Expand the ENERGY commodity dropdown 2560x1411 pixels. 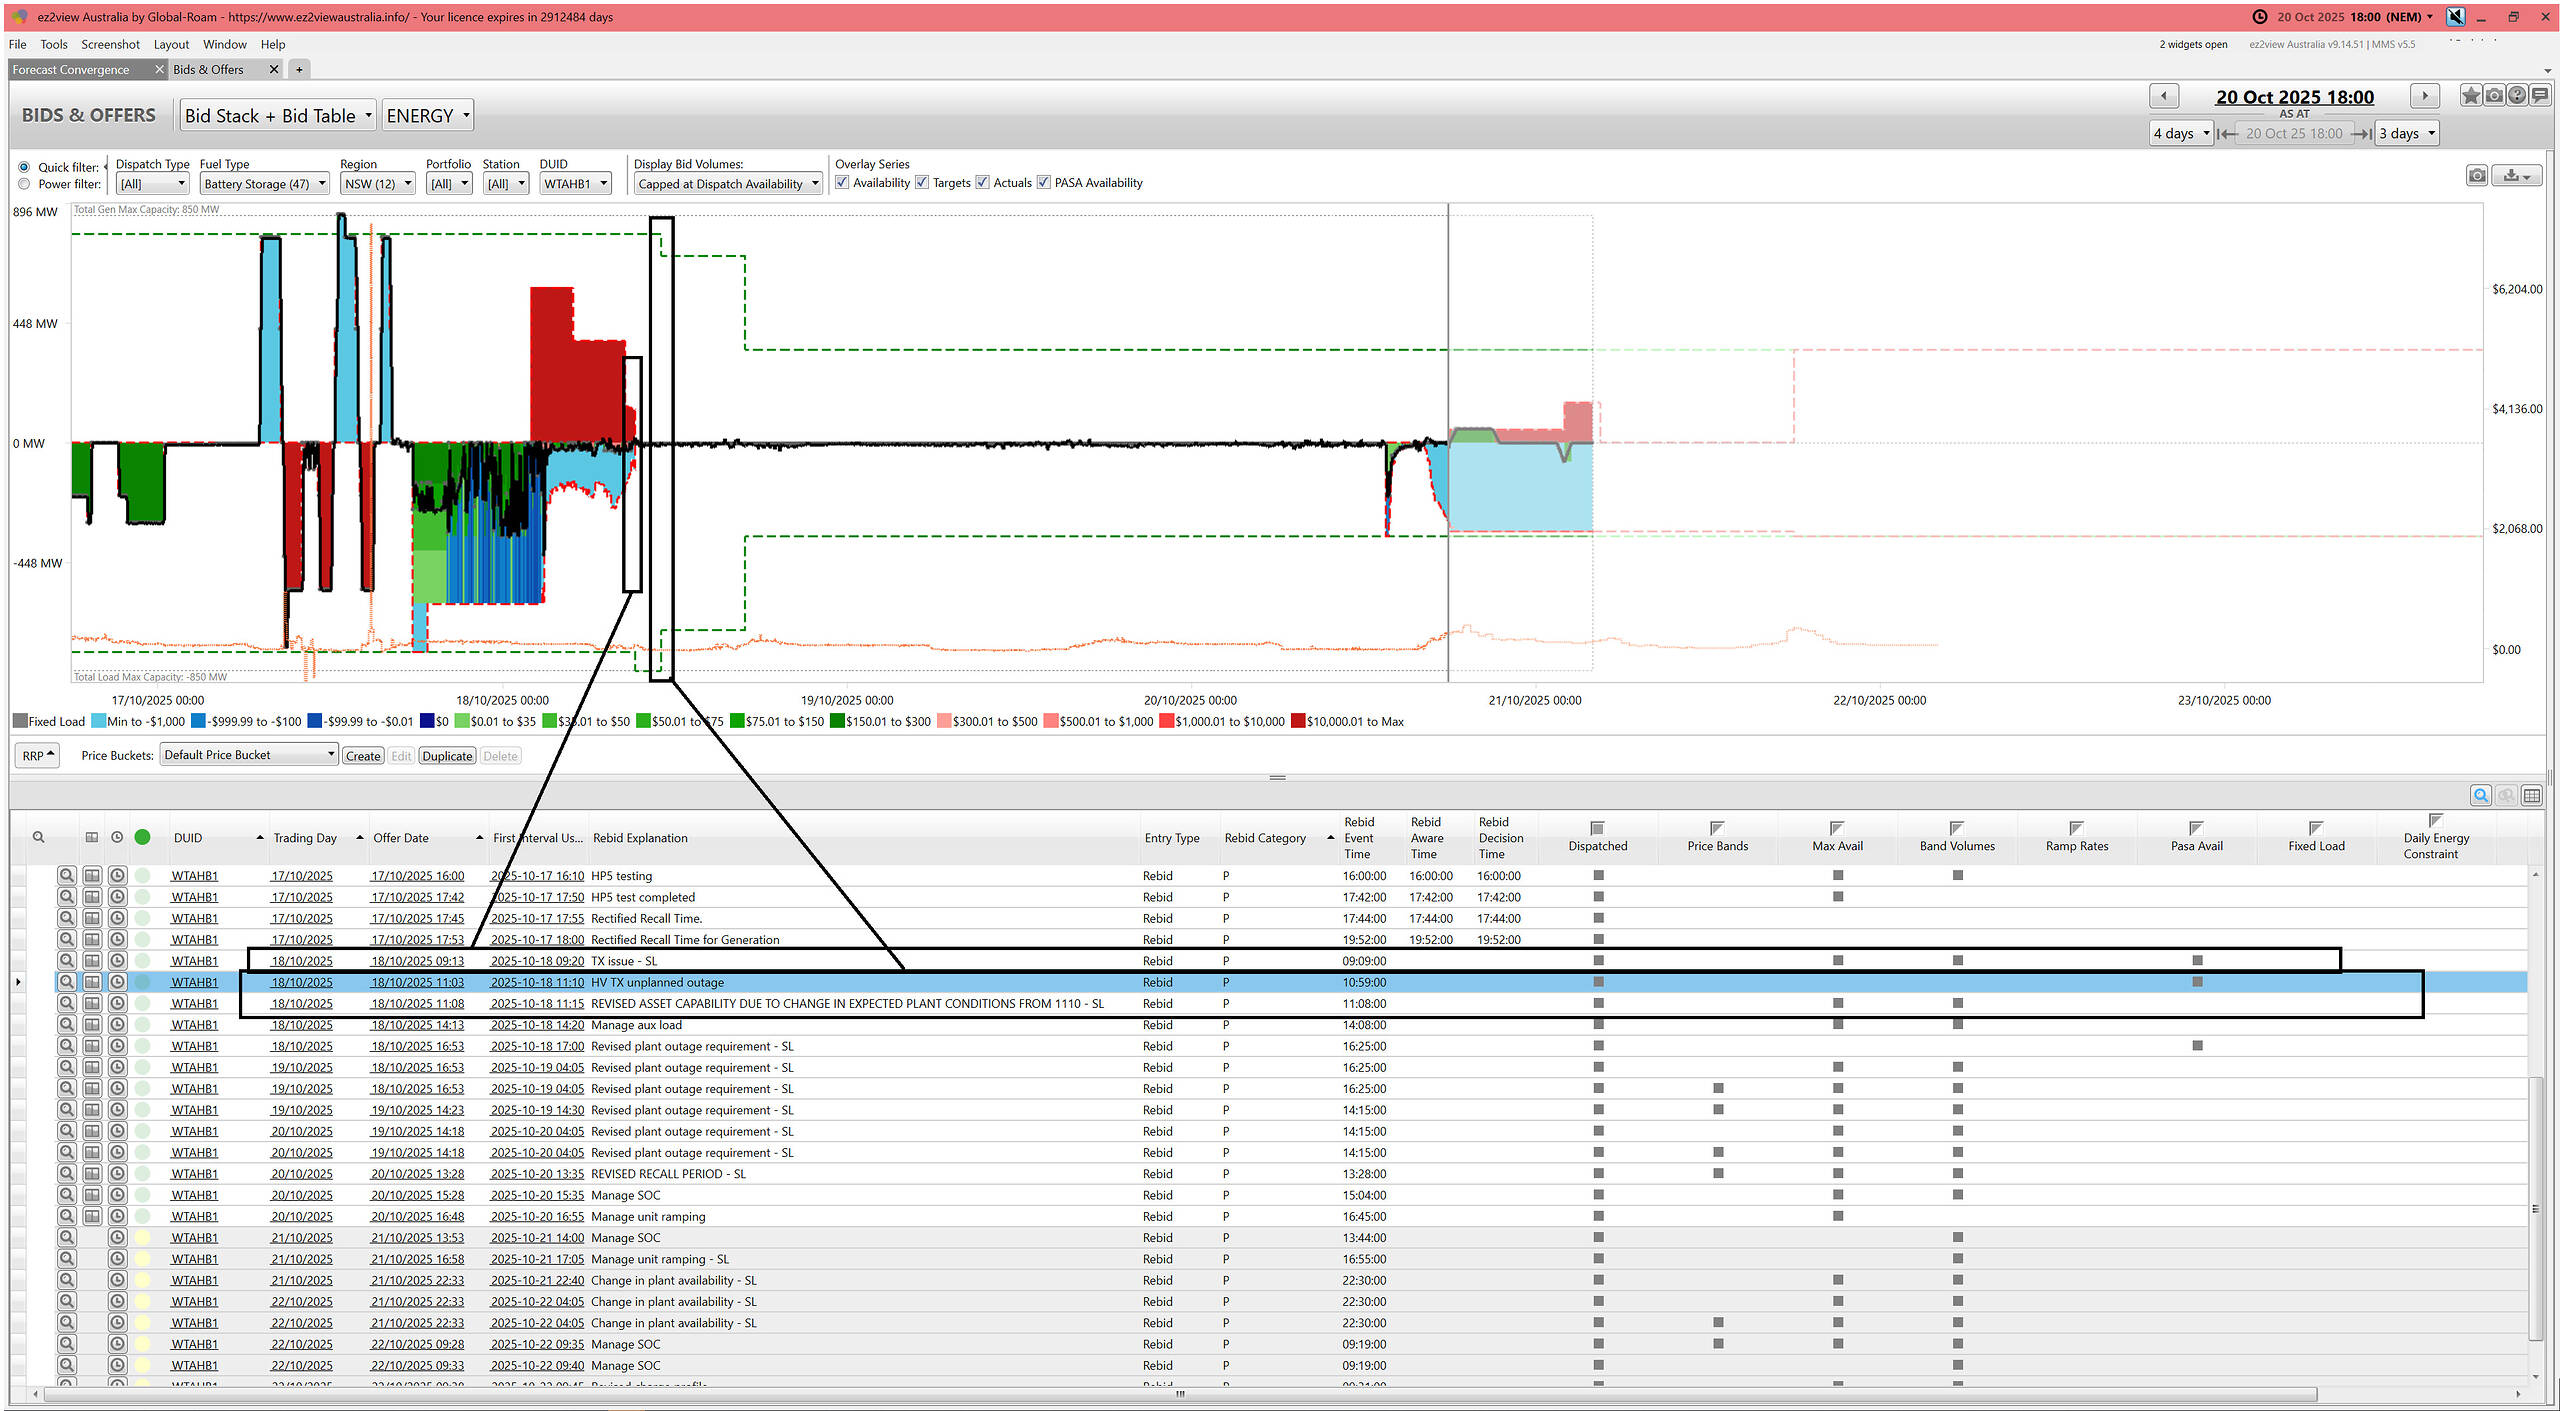click(427, 116)
